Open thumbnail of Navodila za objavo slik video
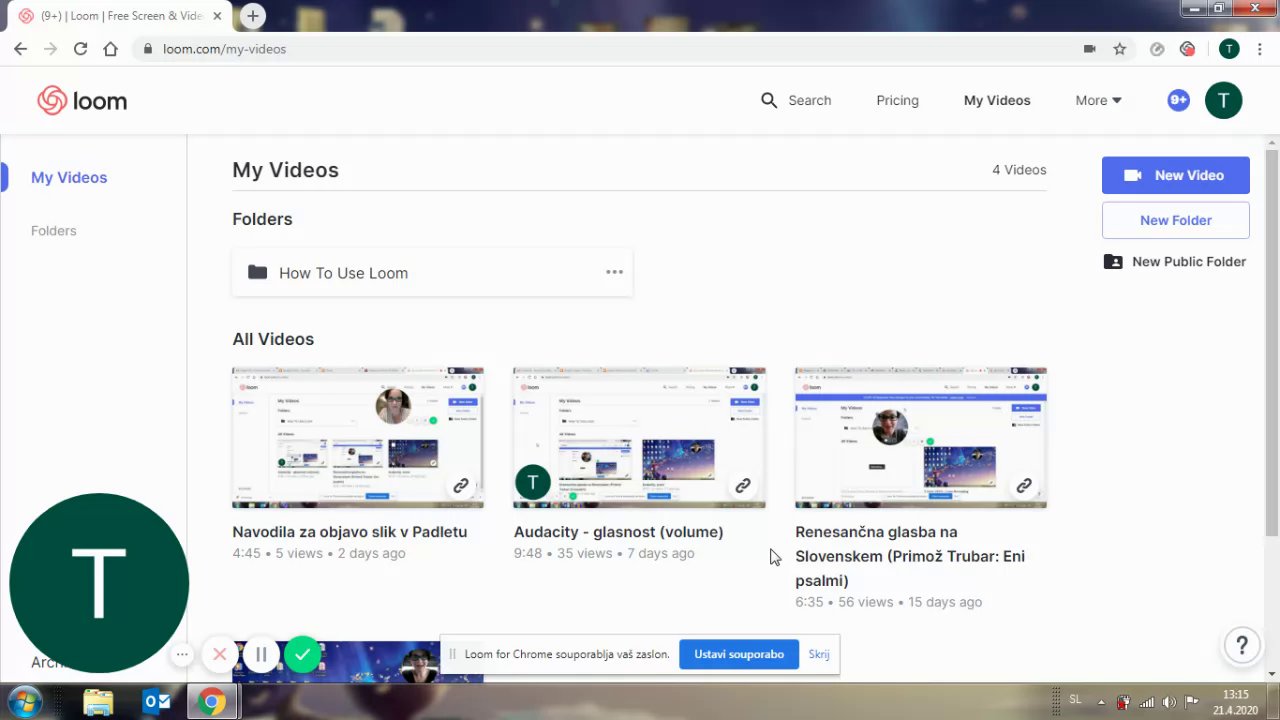The image size is (1280, 720). 358,437
